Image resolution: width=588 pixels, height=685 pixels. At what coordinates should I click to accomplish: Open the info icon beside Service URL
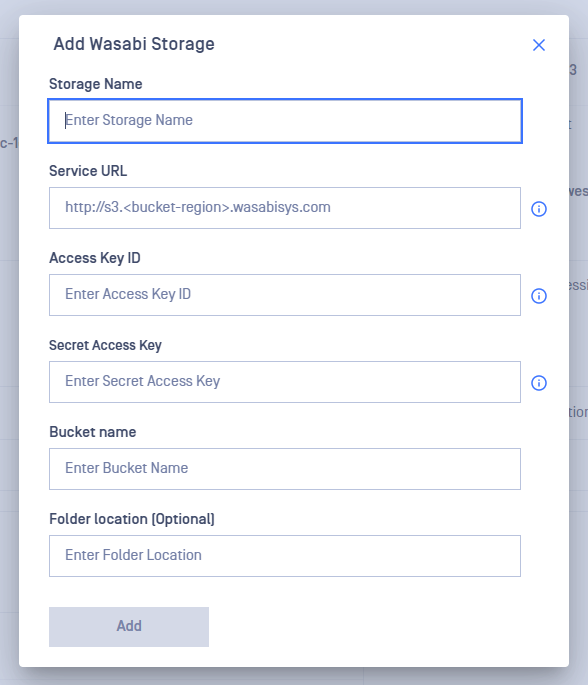point(539,209)
